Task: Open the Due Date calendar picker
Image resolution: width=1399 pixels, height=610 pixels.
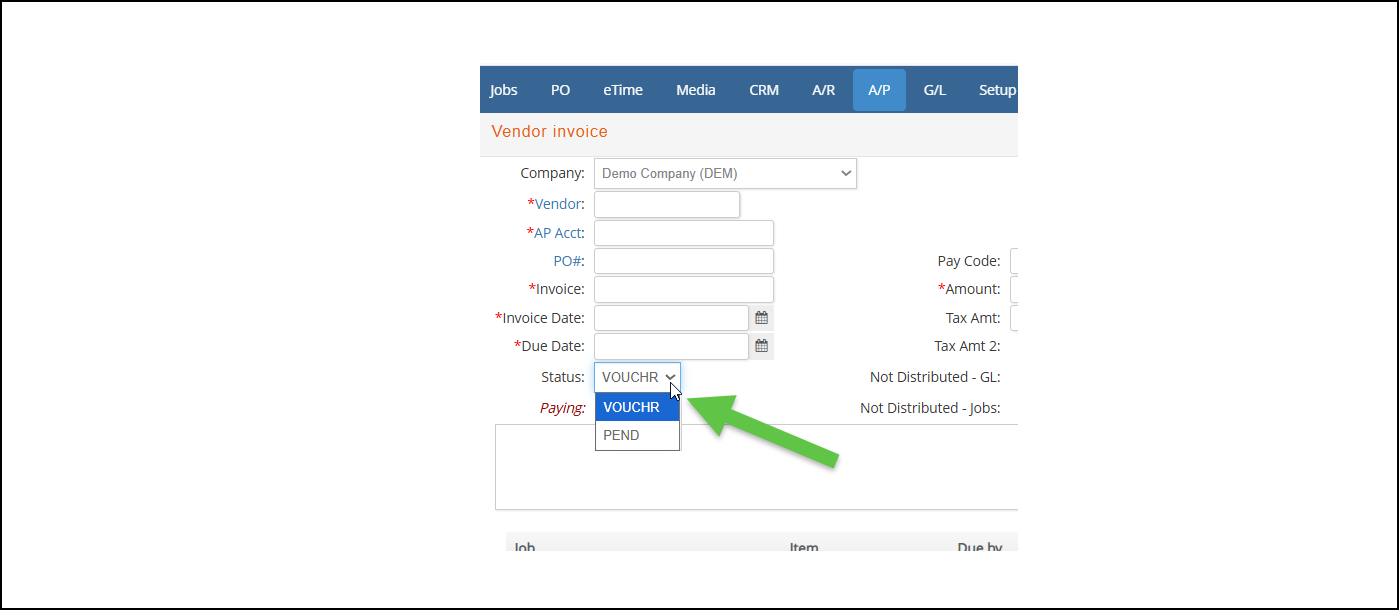Action: coord(761,346)
